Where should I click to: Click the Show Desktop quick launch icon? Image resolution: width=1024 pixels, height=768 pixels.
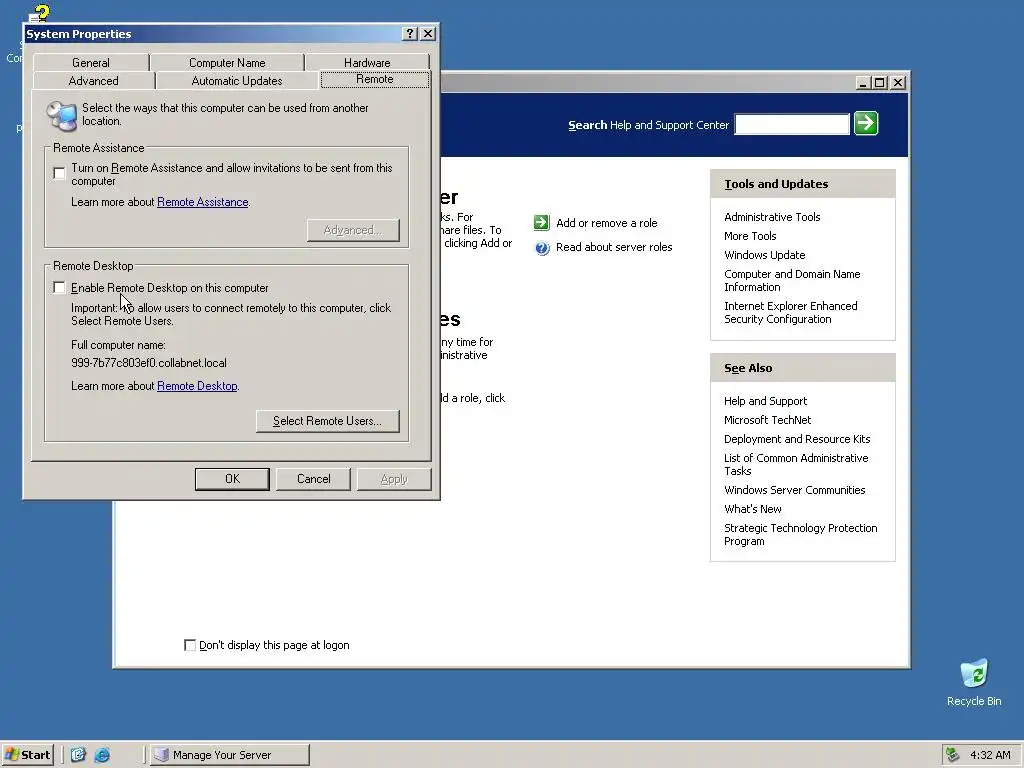click(x=78, y=755)
